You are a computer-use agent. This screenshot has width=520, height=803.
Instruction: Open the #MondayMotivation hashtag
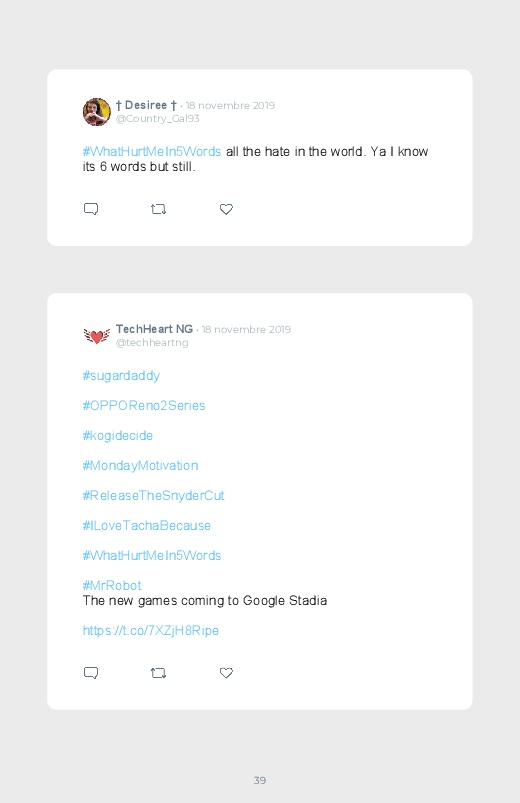point(140,466)
